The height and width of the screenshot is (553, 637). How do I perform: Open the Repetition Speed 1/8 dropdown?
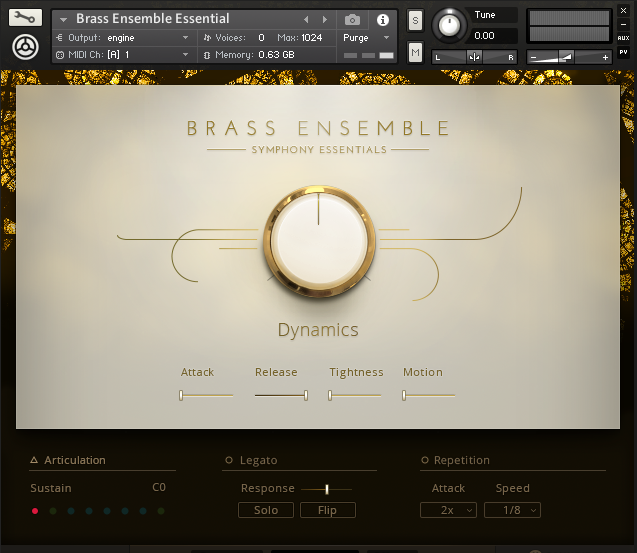point(512,510)
